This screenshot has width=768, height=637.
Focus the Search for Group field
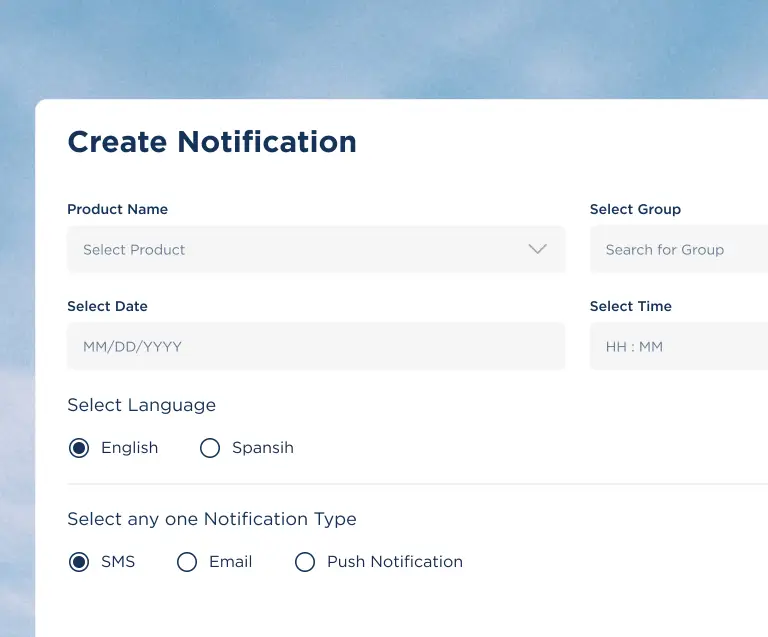[680, 249]
